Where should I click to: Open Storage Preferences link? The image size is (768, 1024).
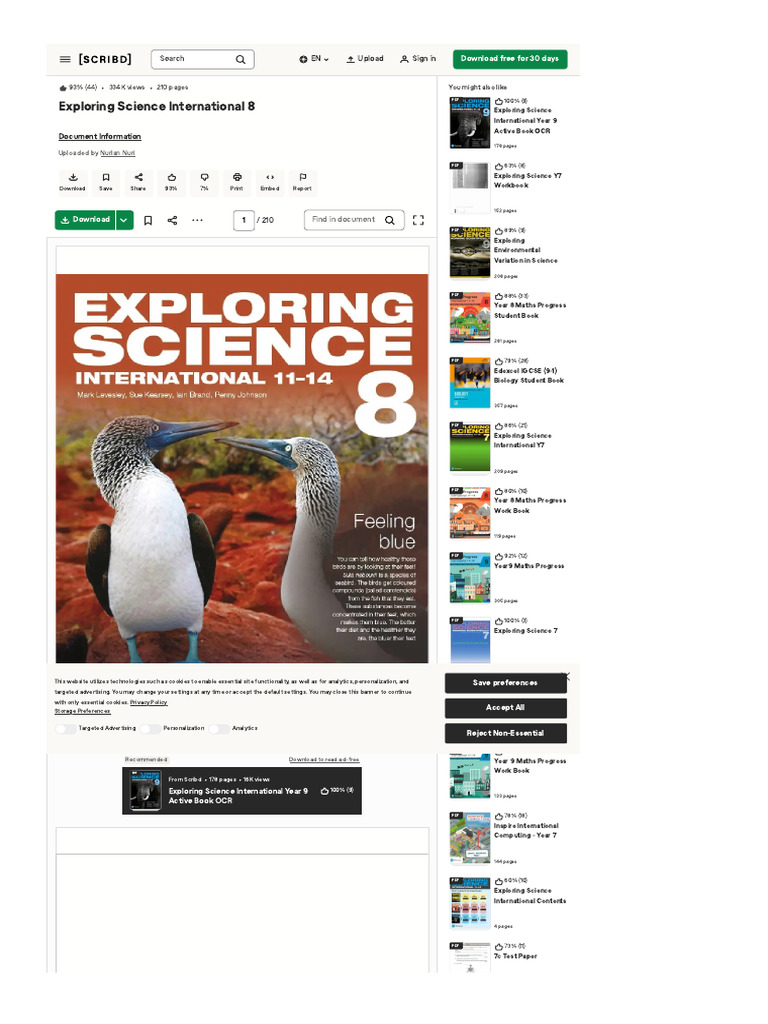tap(82, 711)
